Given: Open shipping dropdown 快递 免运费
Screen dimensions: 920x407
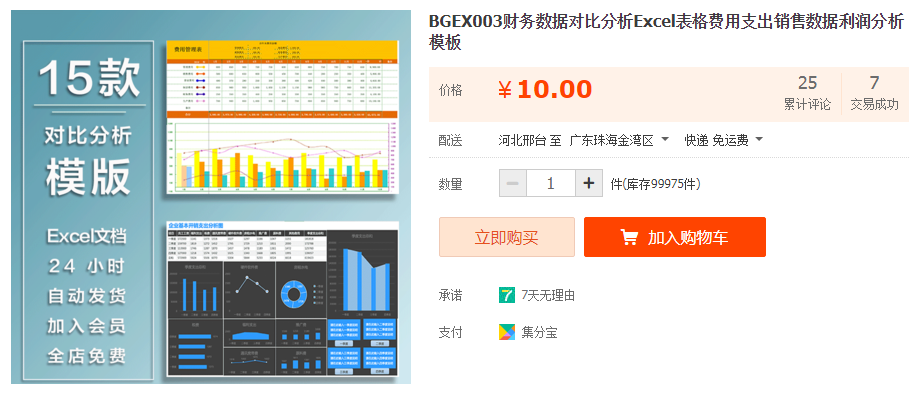Looking at the screenshot, I should [x=724, y=140].
